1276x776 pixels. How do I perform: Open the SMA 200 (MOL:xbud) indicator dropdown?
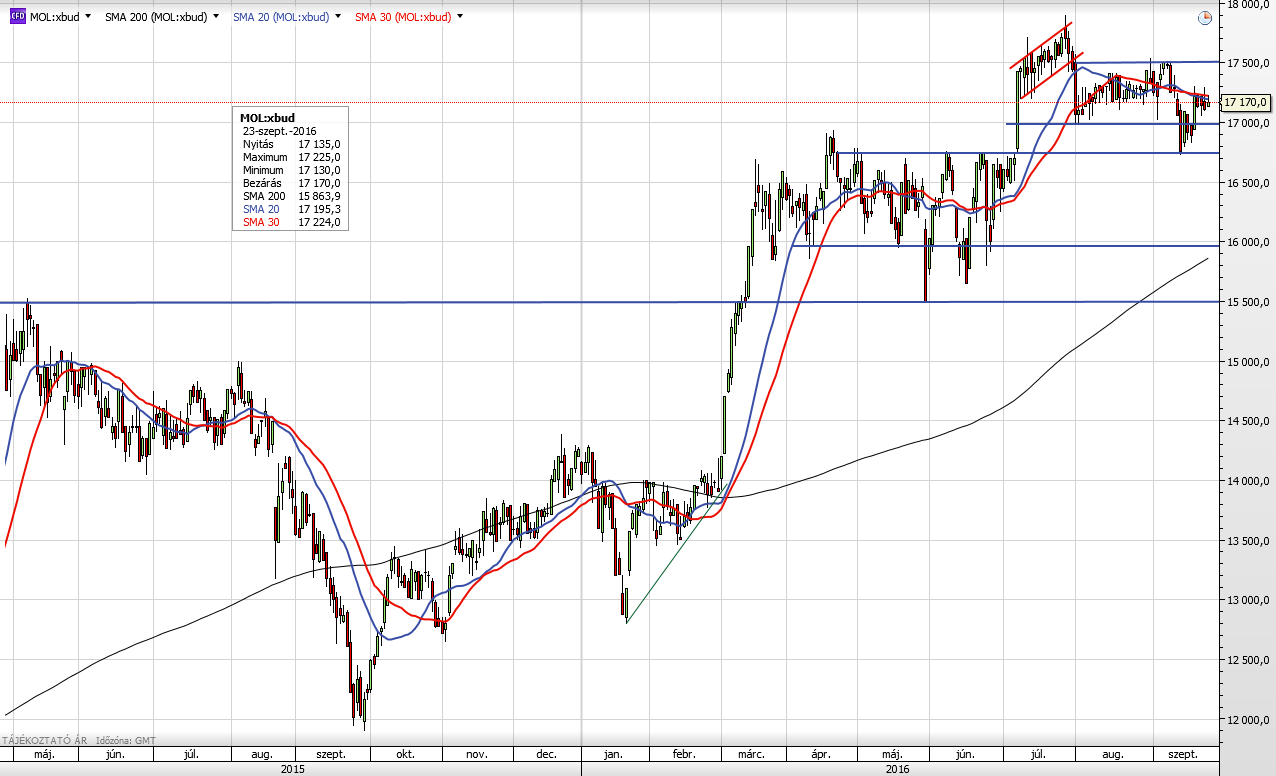coord(215,17)
